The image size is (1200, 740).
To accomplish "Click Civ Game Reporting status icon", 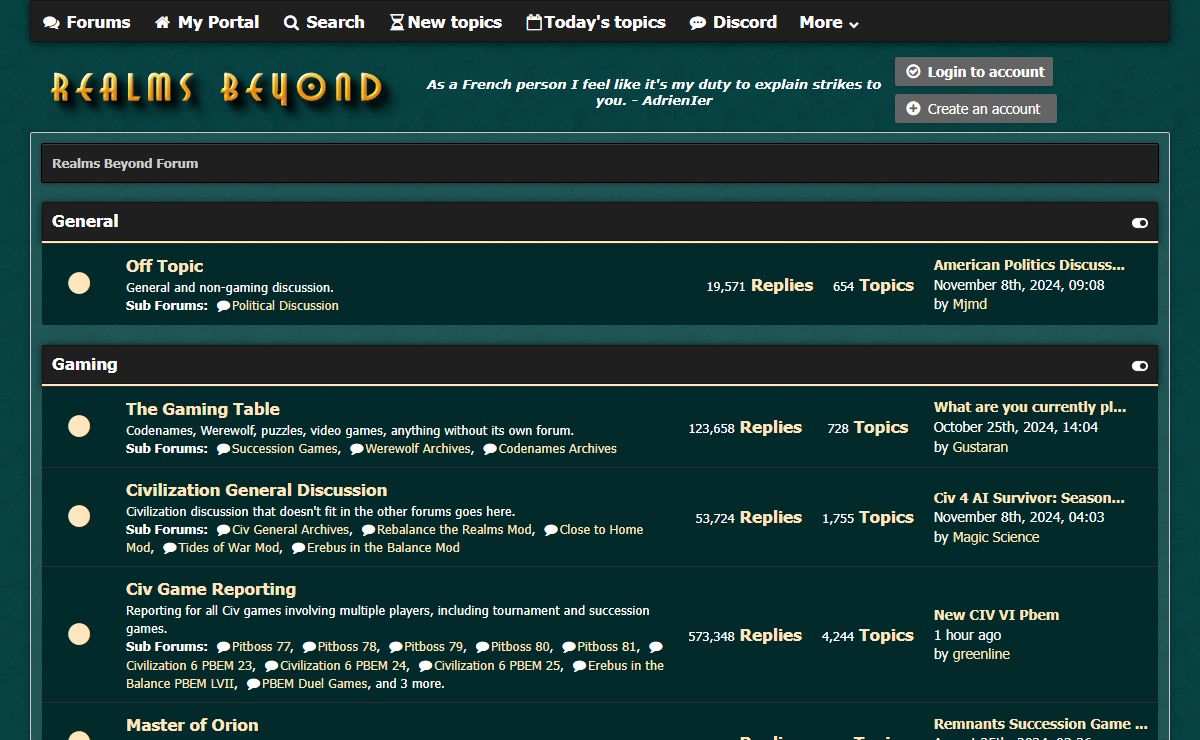I will (79, 634).
